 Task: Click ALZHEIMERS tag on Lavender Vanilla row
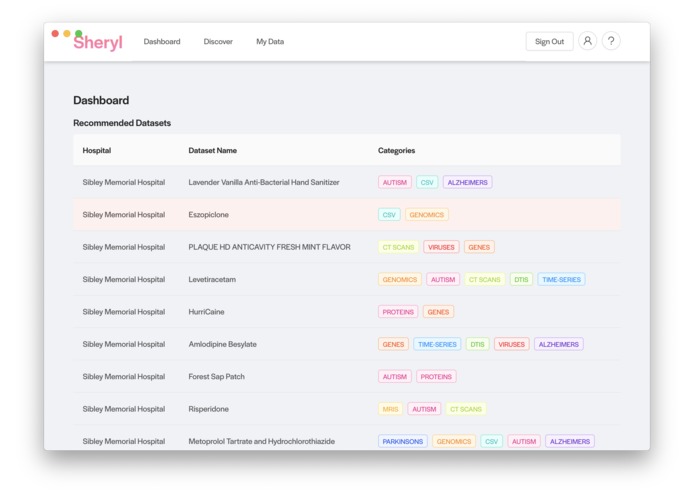pyautogui.click(x=467, y=182)
